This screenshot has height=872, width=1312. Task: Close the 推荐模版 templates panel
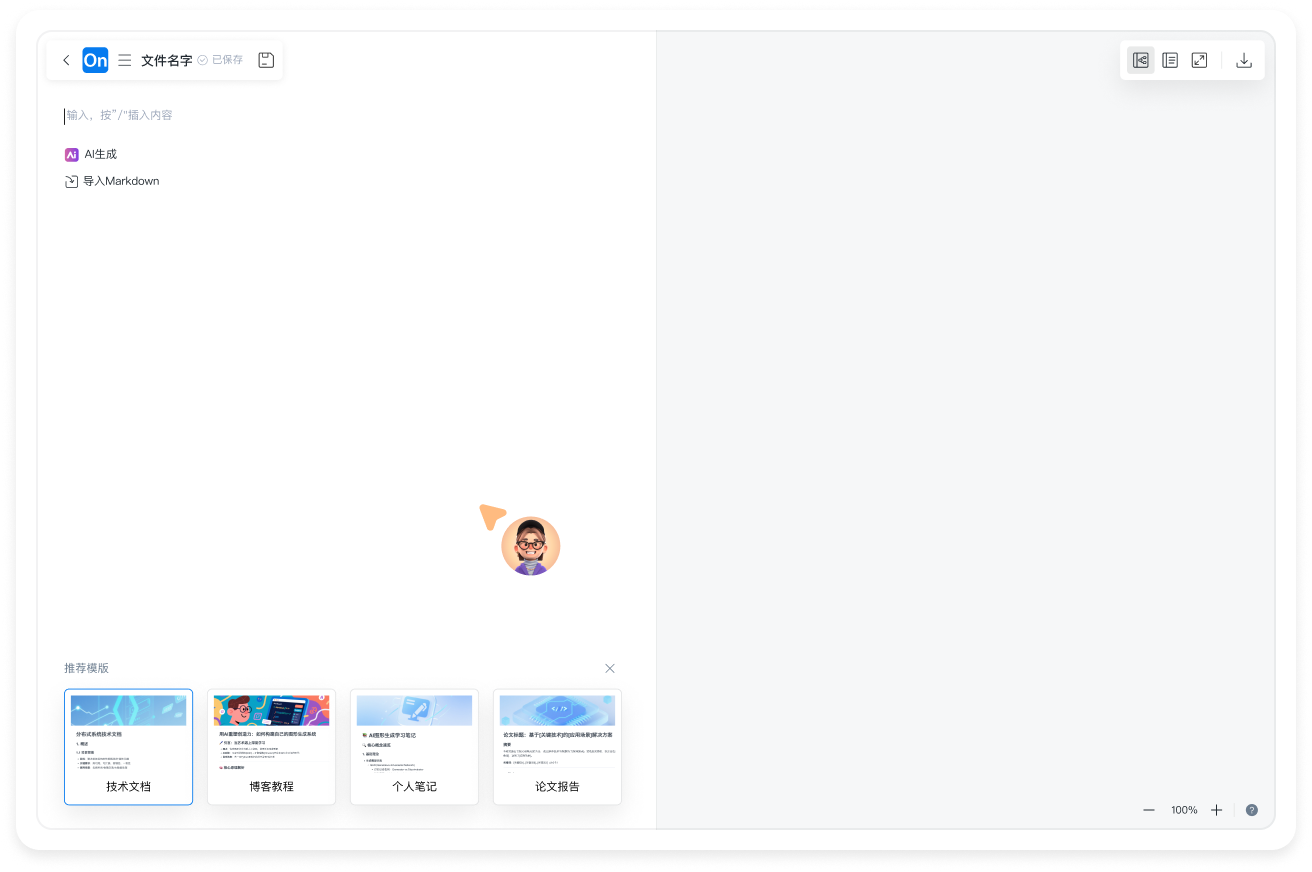tap(610, 668)
